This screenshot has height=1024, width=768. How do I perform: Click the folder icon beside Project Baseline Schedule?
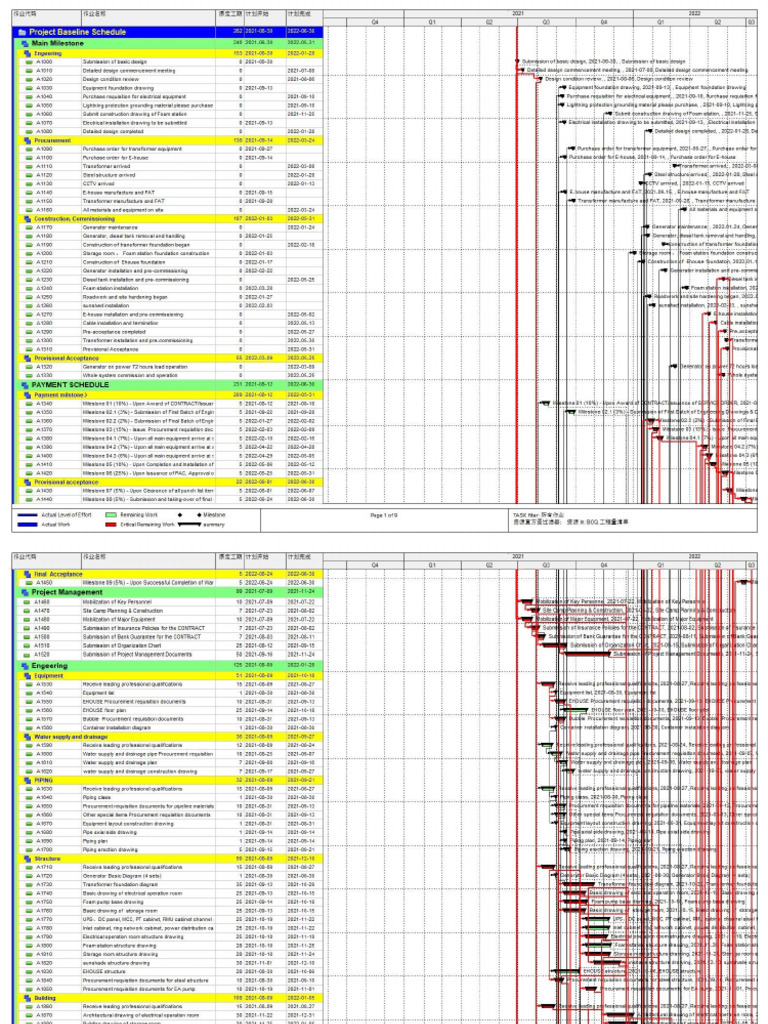(23, 32)
